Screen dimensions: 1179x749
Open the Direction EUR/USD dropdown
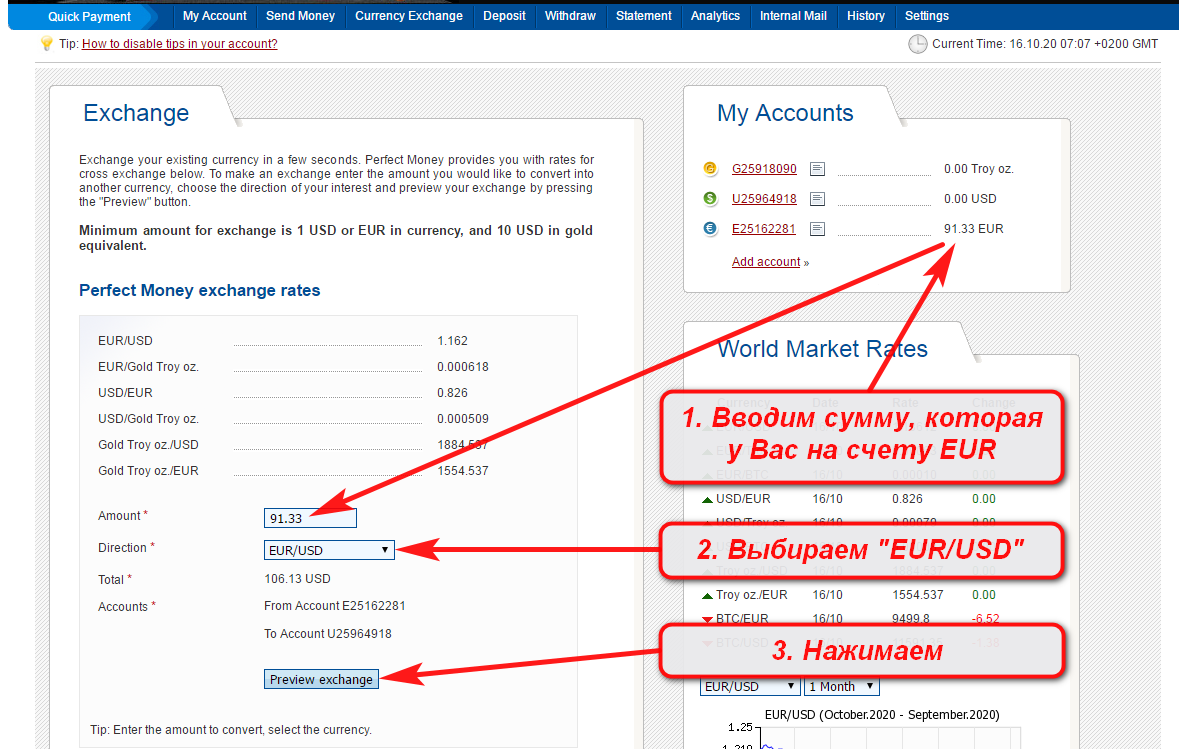click(329, 550)
